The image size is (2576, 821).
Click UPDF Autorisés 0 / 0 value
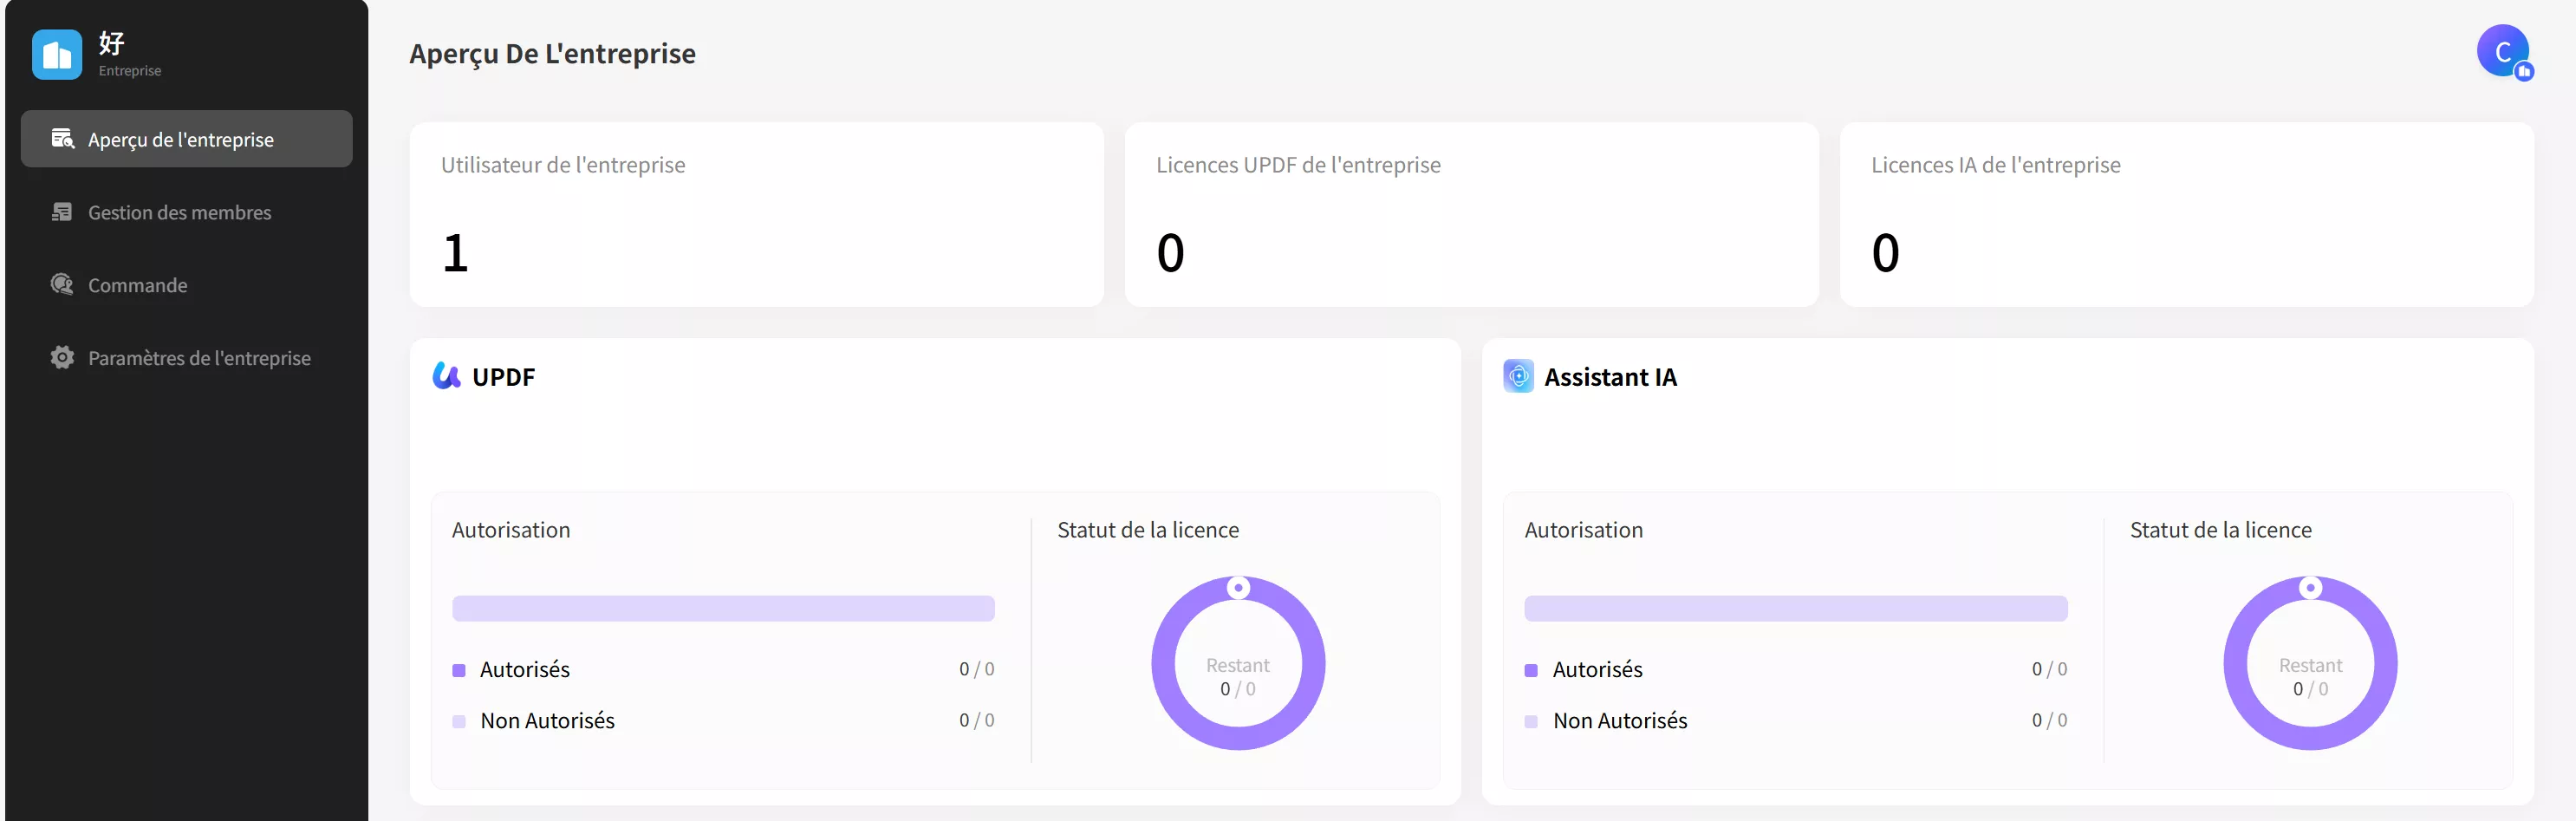coord(977,669)
